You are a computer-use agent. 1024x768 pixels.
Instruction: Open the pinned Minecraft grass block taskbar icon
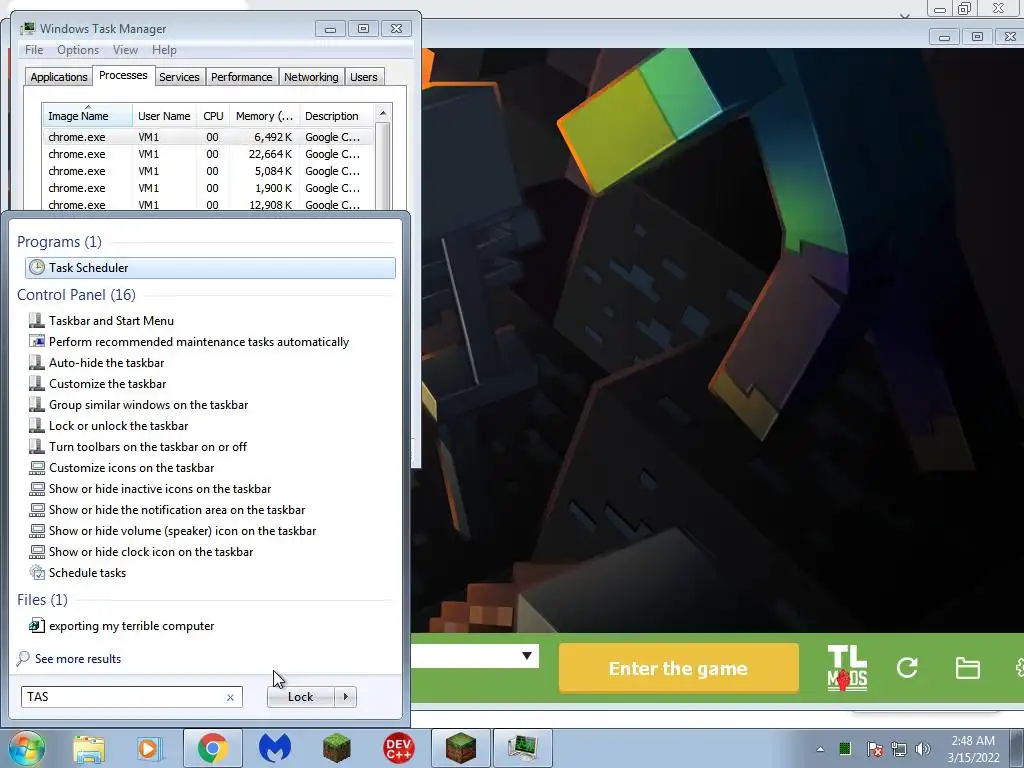coord(336,748)
